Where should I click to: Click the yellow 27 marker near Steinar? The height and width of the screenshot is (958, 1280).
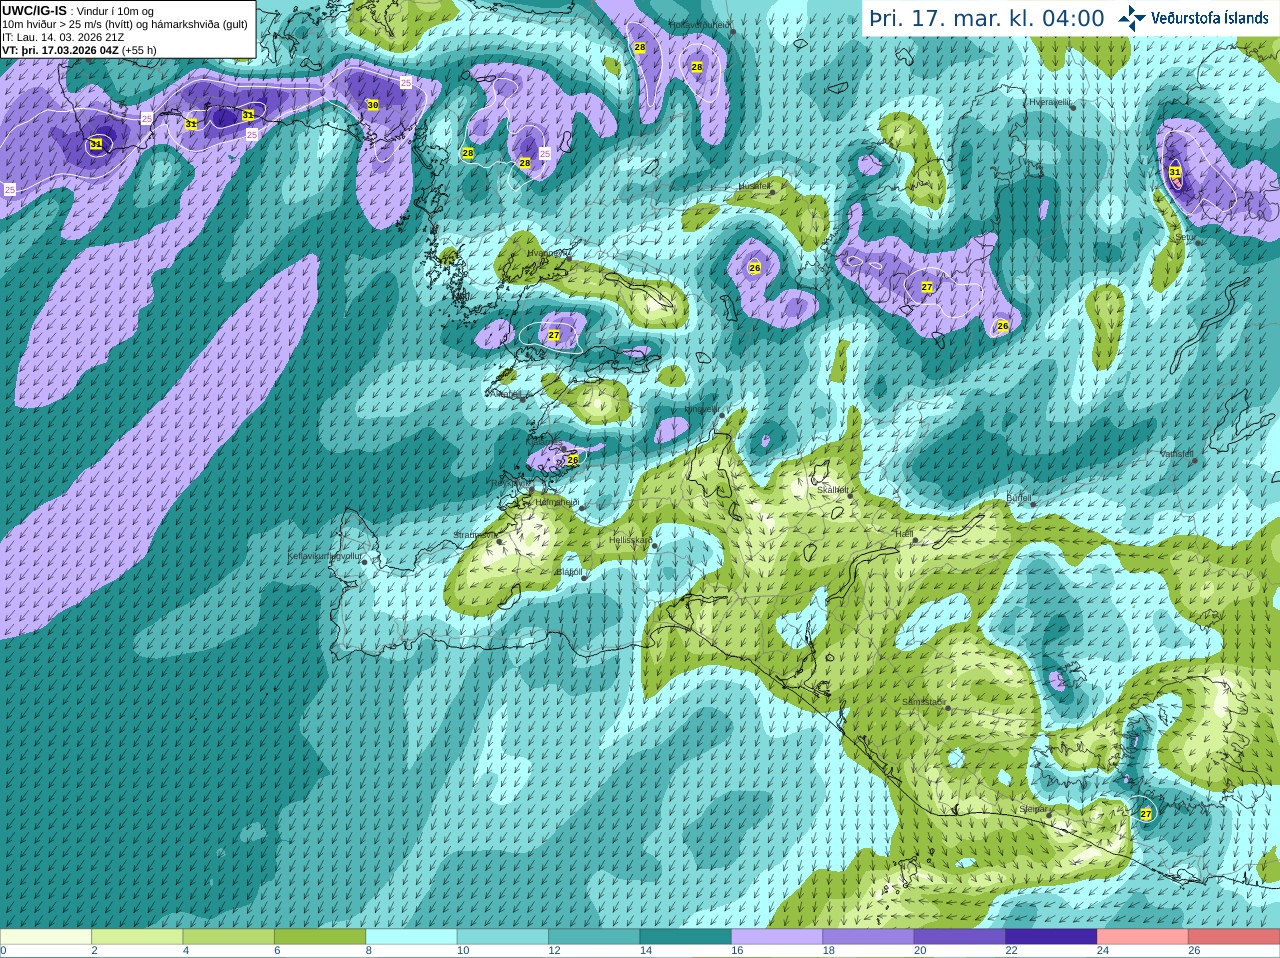tap(1146, 814)
